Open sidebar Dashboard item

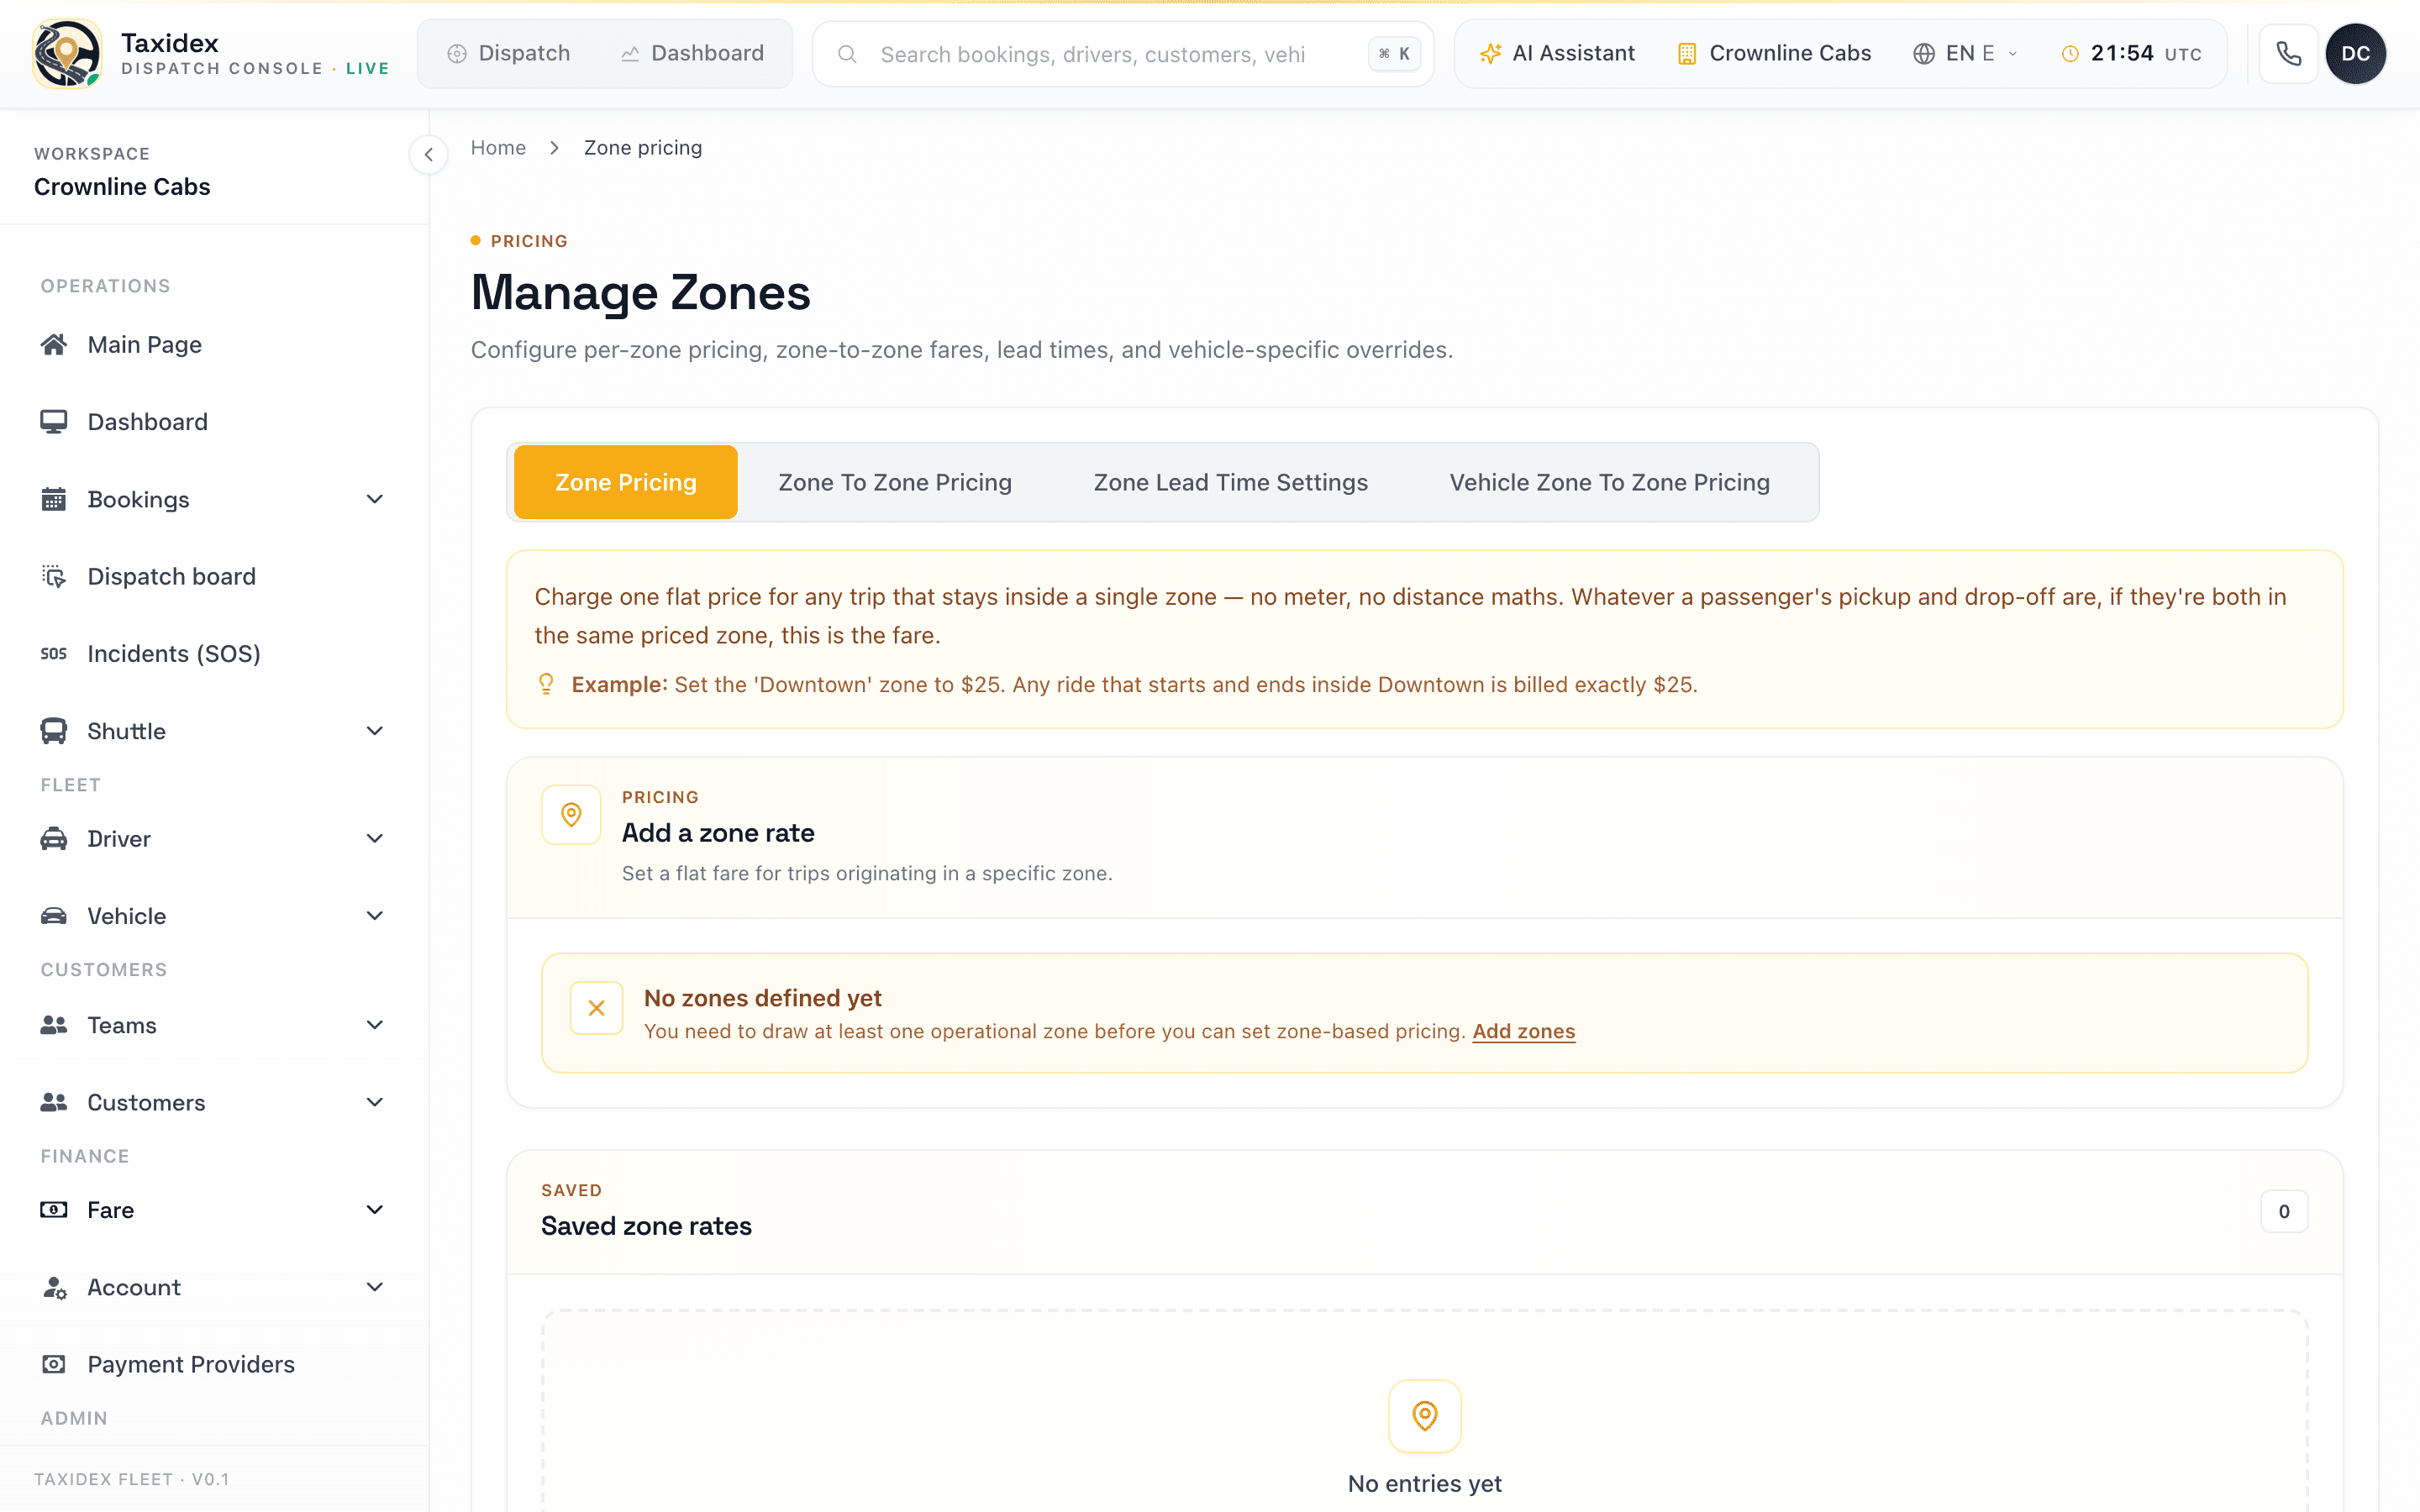213,422
